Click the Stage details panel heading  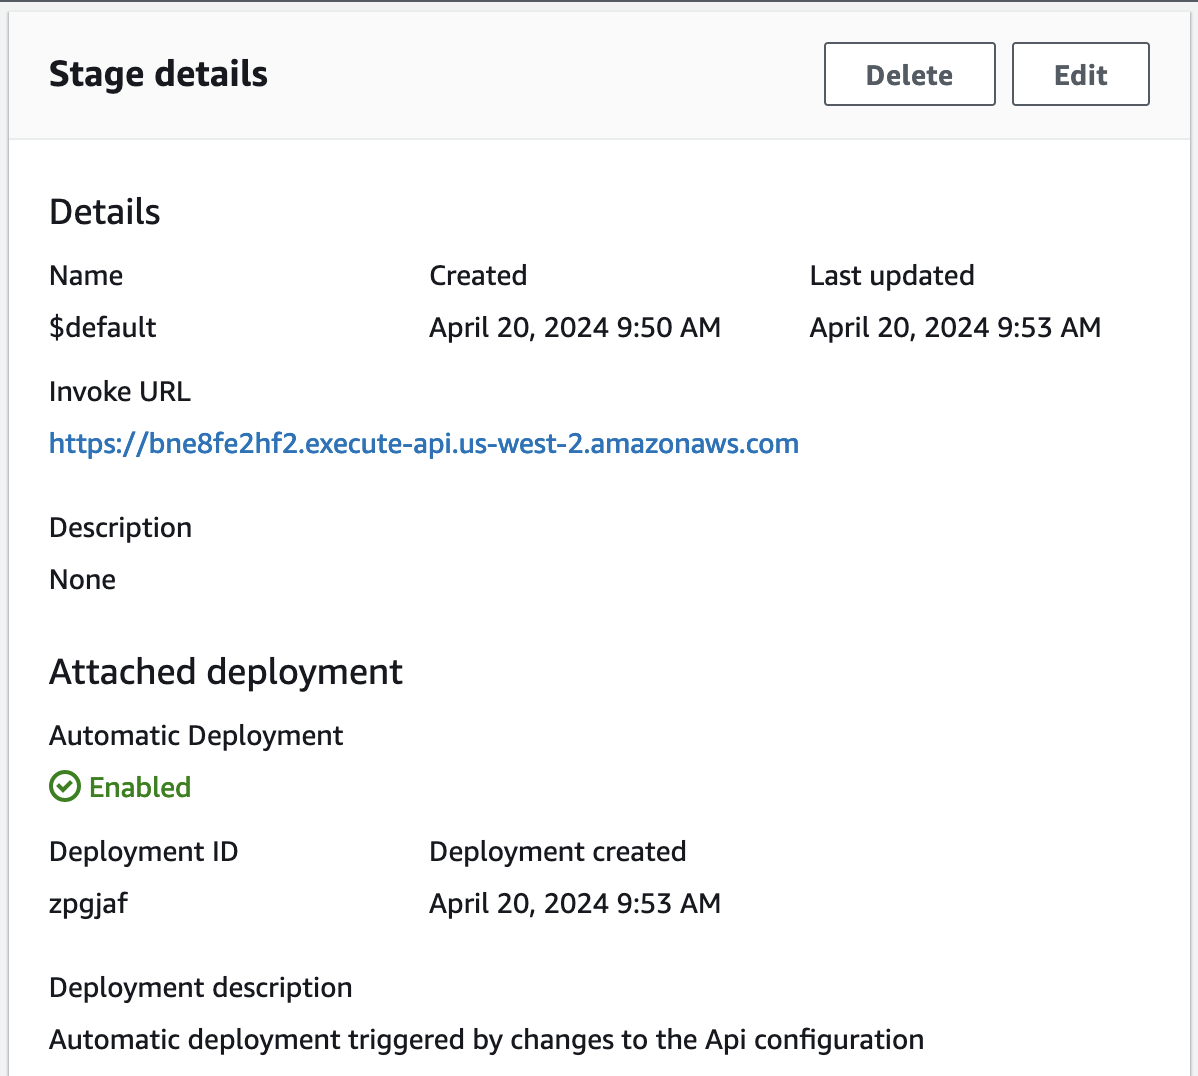pyautogui.click(x=158, y=74)
